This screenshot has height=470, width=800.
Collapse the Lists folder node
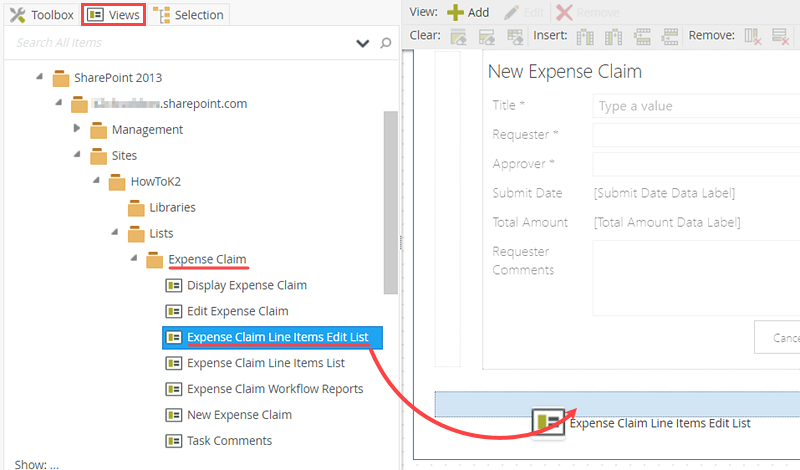[x=116, y=233]
